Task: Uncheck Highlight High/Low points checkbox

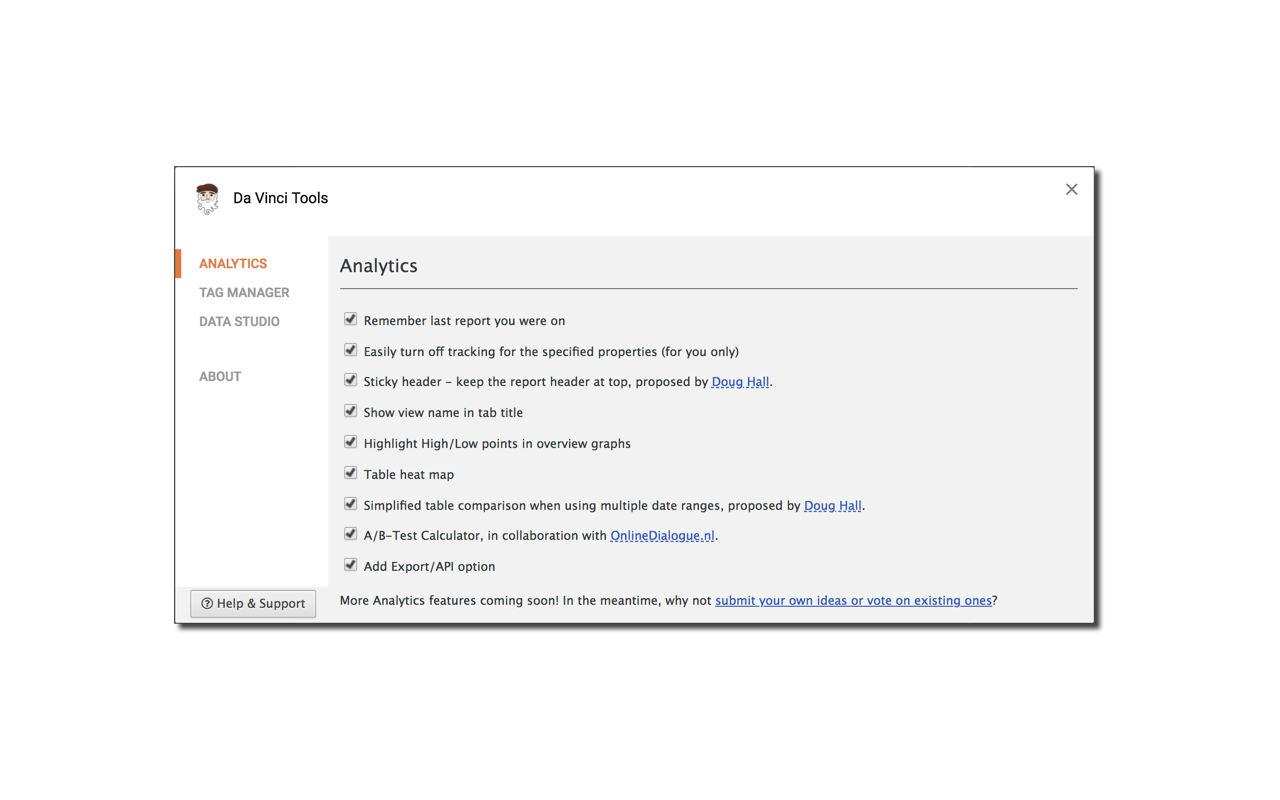Action: [x=350, y=442]
